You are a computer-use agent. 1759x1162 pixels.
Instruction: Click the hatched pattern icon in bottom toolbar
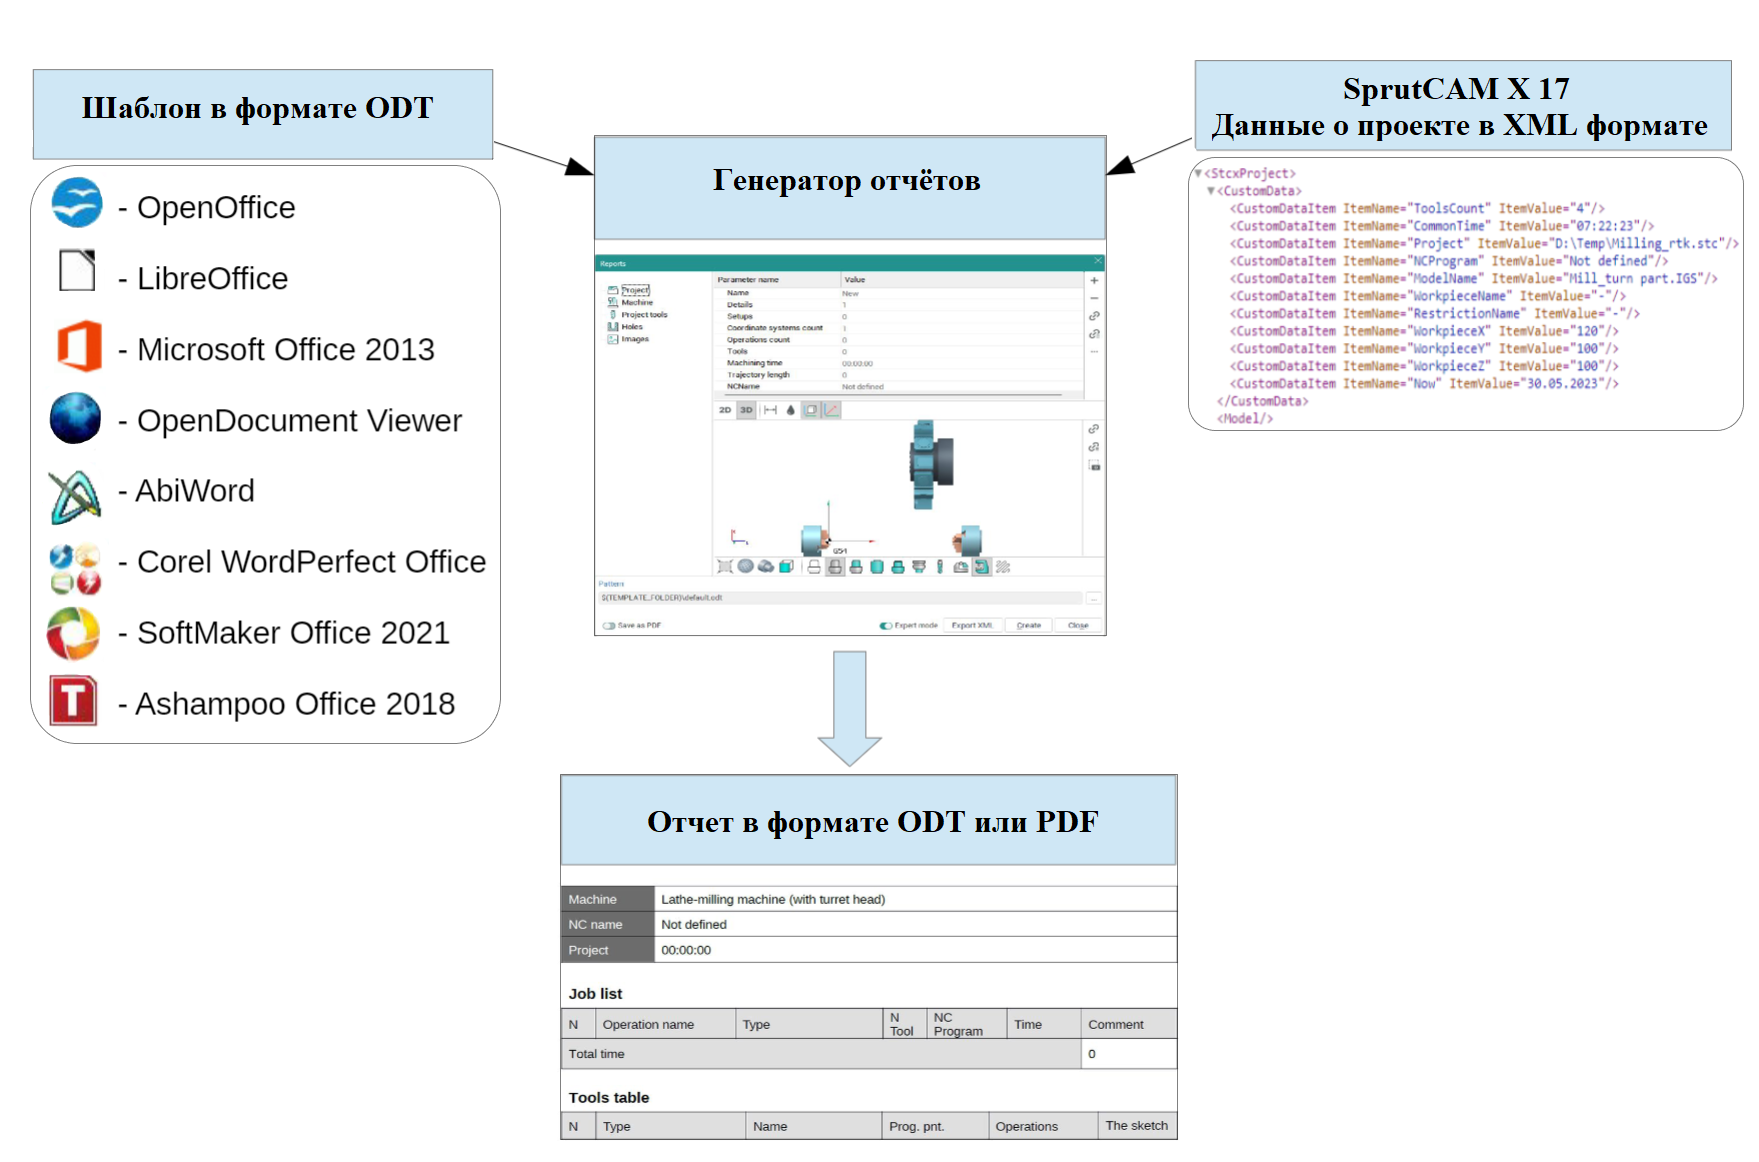coord(1003,567)
